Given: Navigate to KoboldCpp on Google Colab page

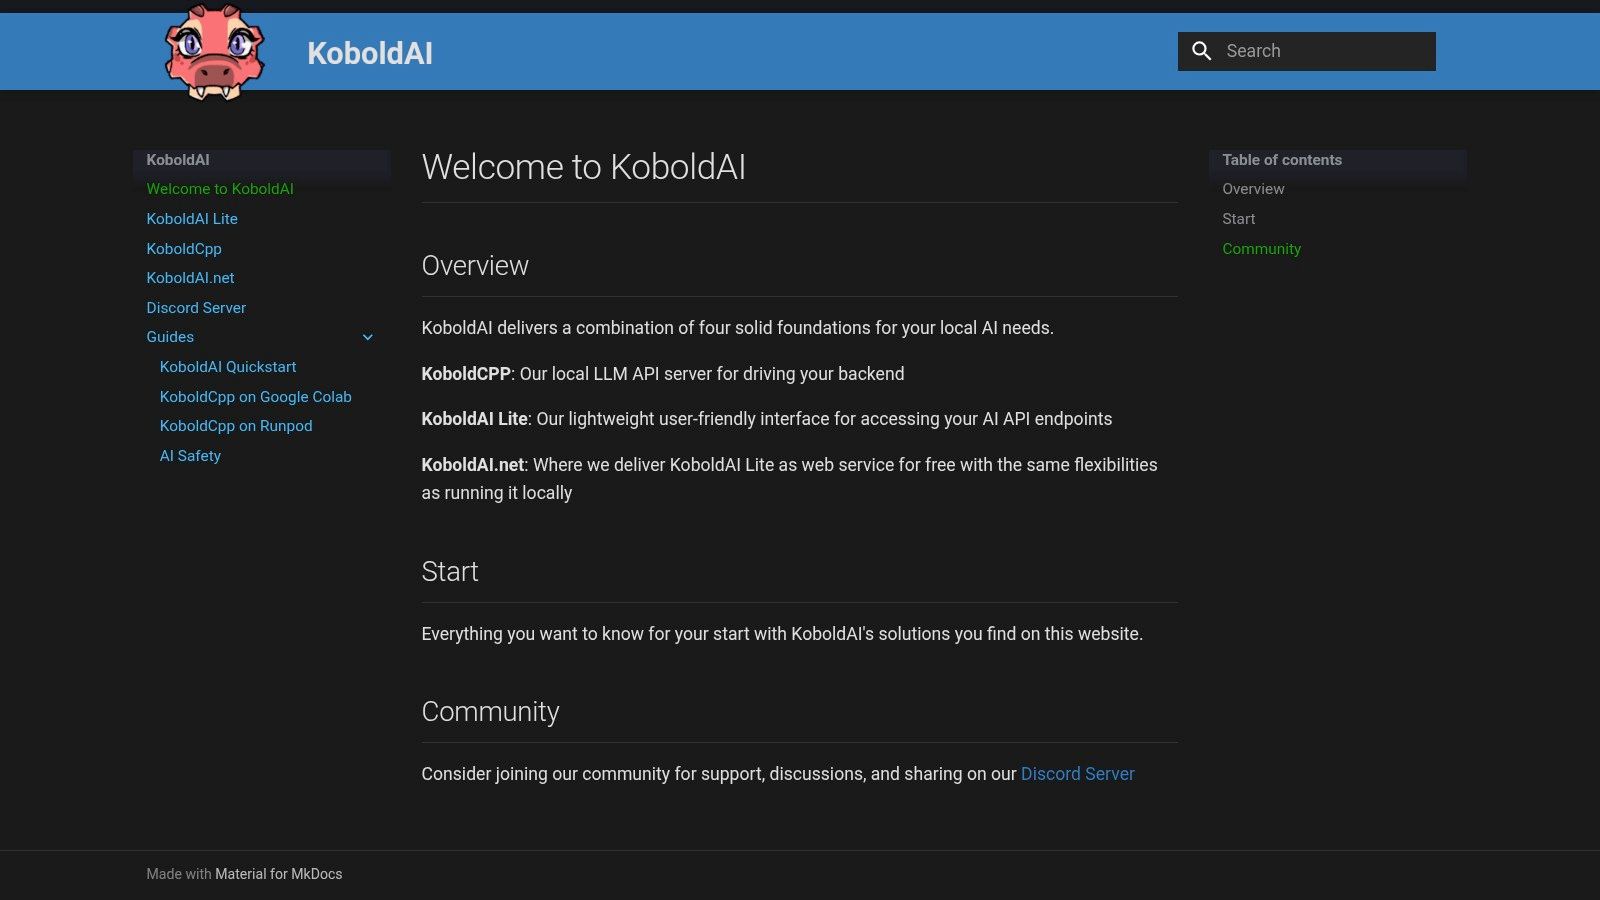Looking at the screenshot, I should pos(255,397).
